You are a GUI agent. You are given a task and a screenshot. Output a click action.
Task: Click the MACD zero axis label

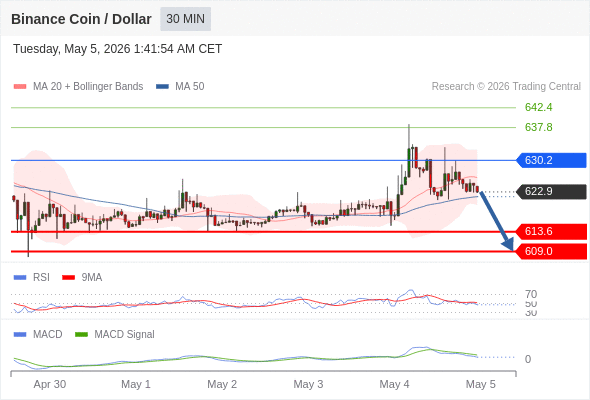point(528,359)
